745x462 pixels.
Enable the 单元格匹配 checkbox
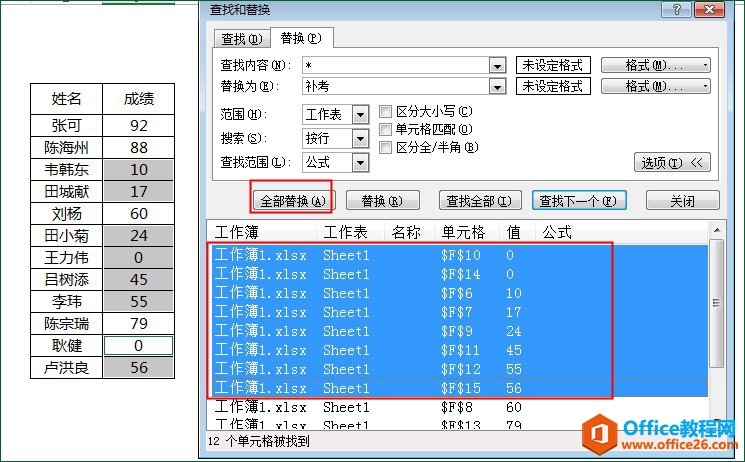coord(385,129)
